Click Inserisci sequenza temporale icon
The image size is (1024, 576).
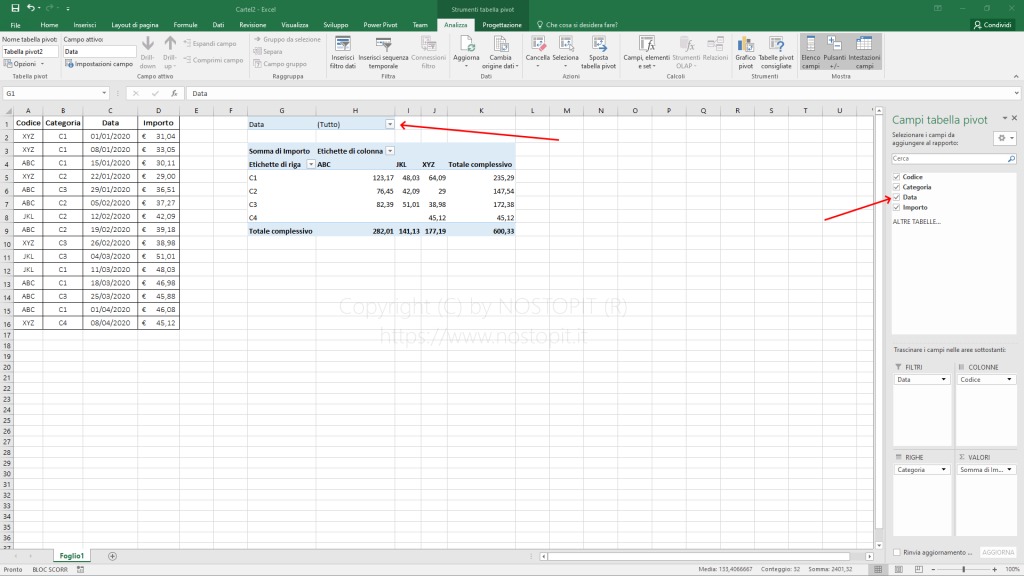click(383, 44)
